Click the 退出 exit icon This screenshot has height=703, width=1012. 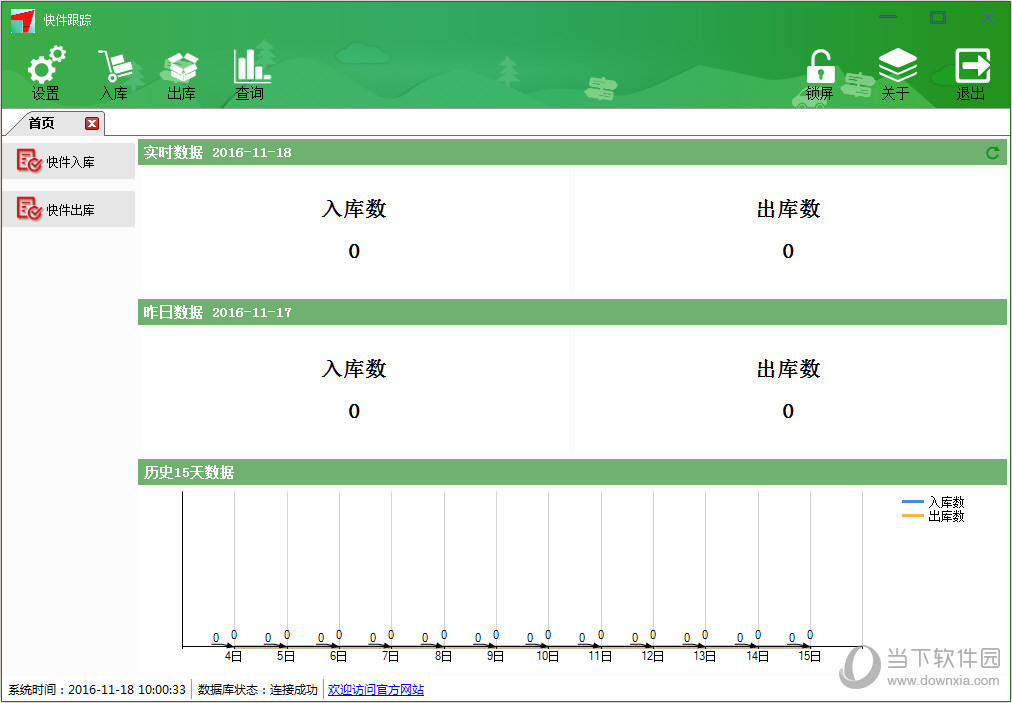point(971,69)
